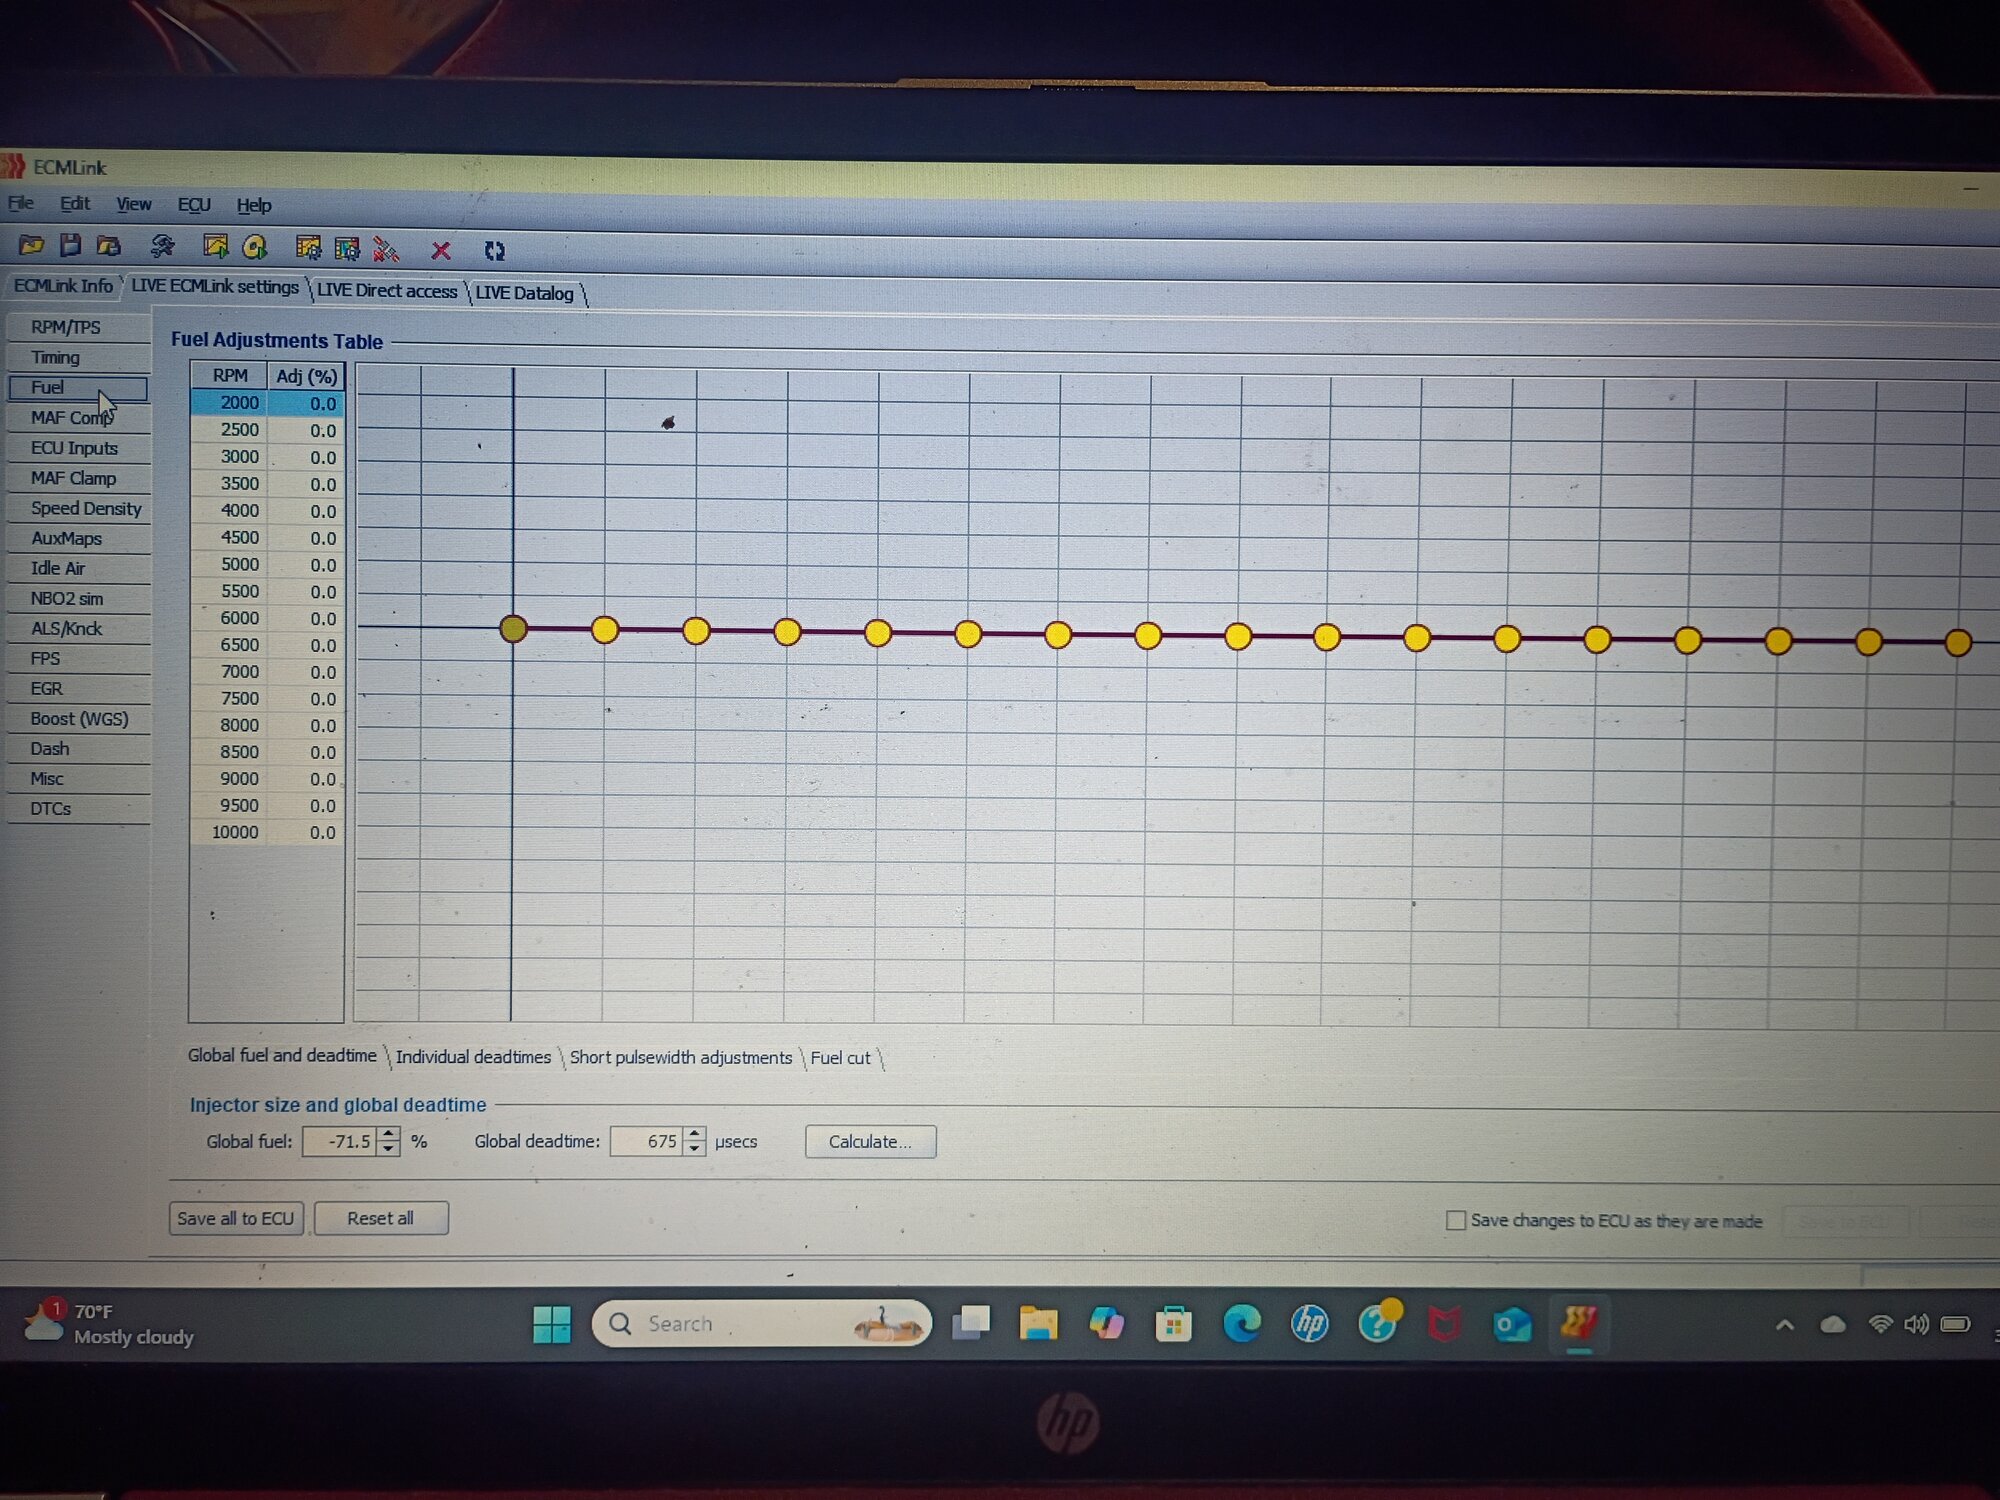The width and height of the screenshot is (2000, 1500).
Task: Click the colored grid with gear icon
Action: pos(347,249)
